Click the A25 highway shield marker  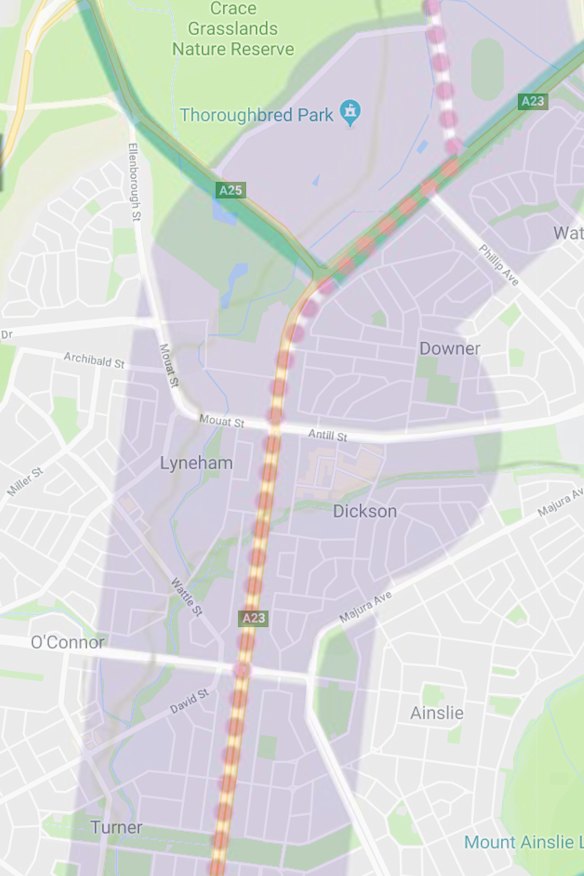231,190
